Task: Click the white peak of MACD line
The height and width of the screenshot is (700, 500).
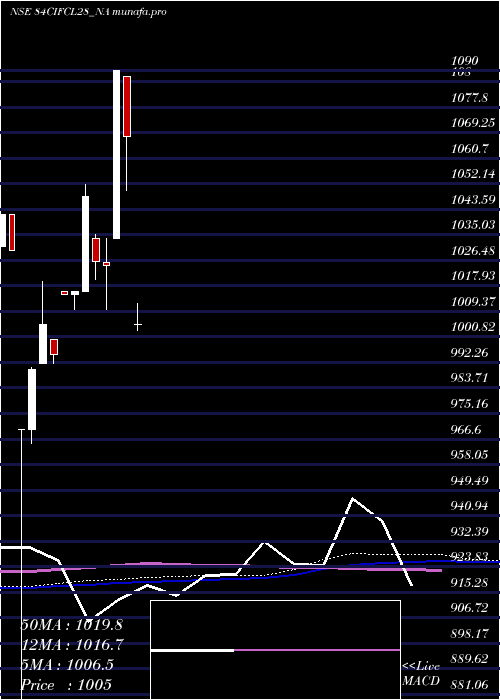Action: 353,498
